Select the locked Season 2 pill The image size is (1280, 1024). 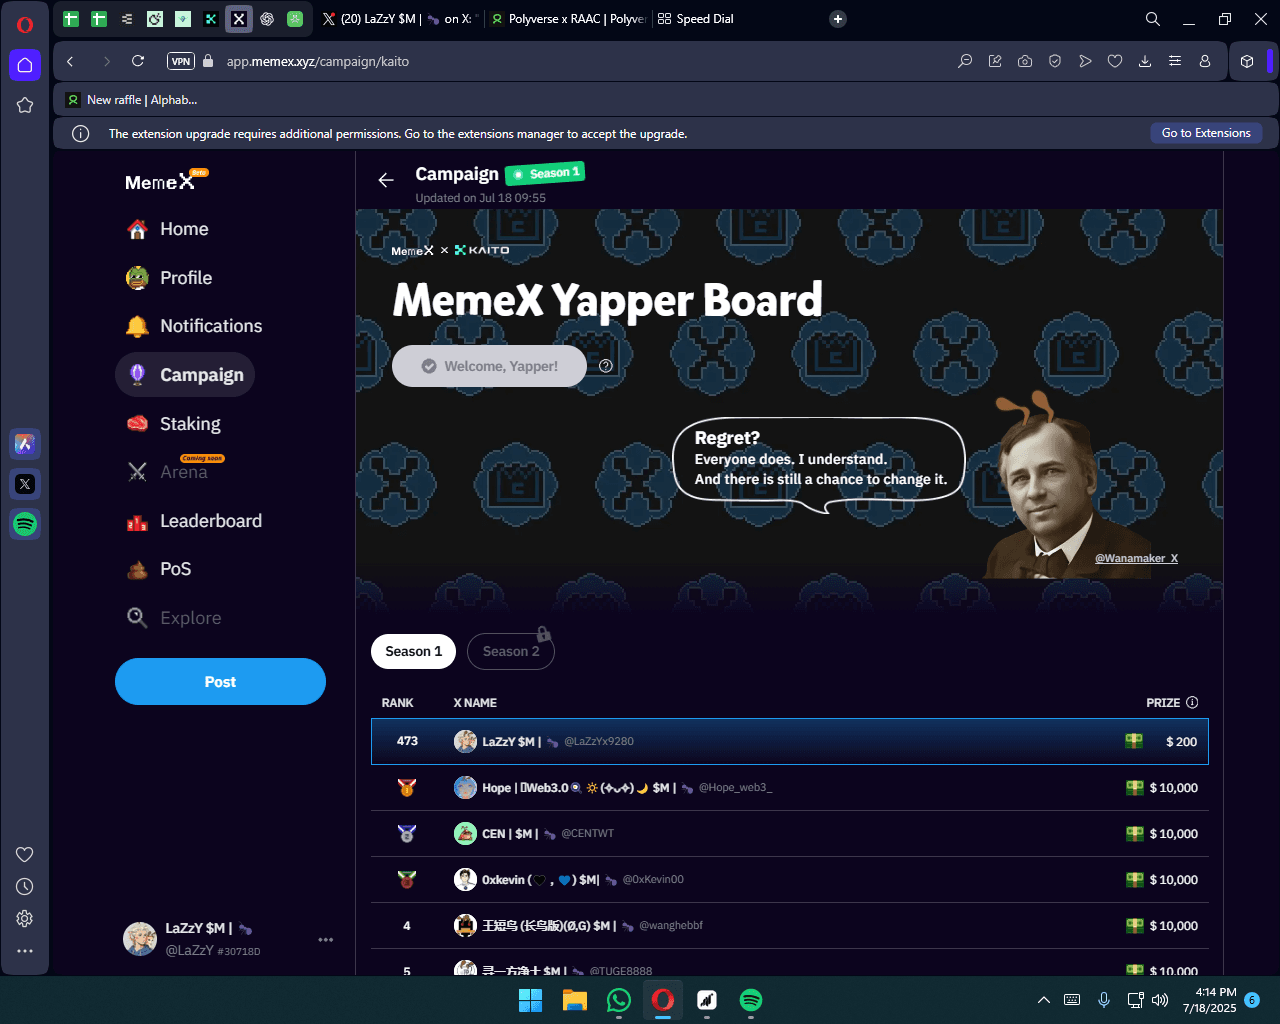[510, 651]
